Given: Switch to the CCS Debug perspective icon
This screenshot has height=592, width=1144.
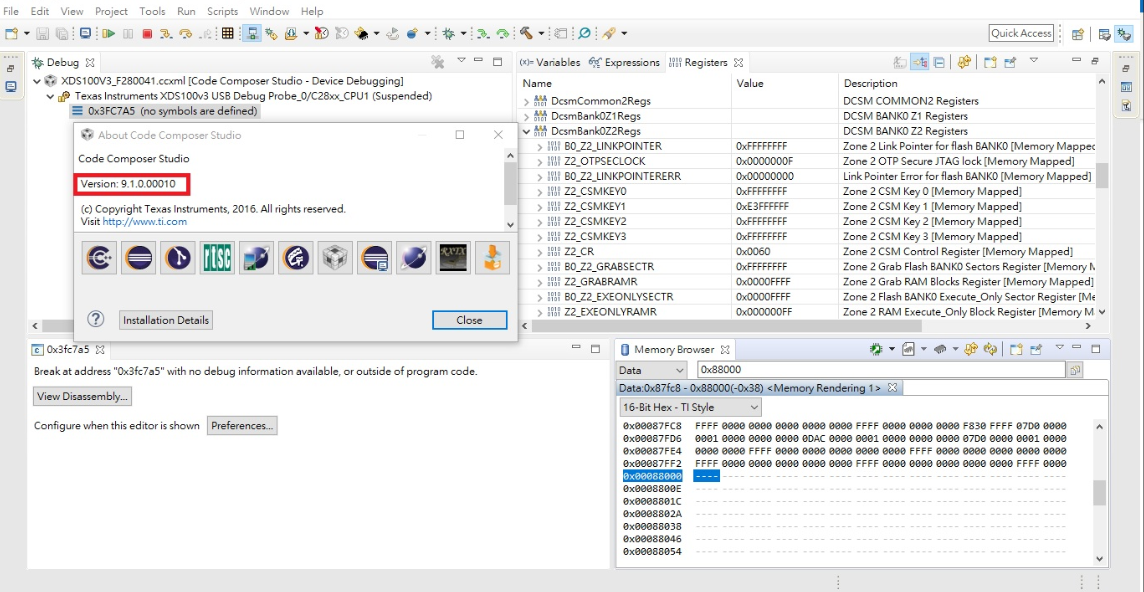Looking at the screenshot, I should click(1124, 34).
